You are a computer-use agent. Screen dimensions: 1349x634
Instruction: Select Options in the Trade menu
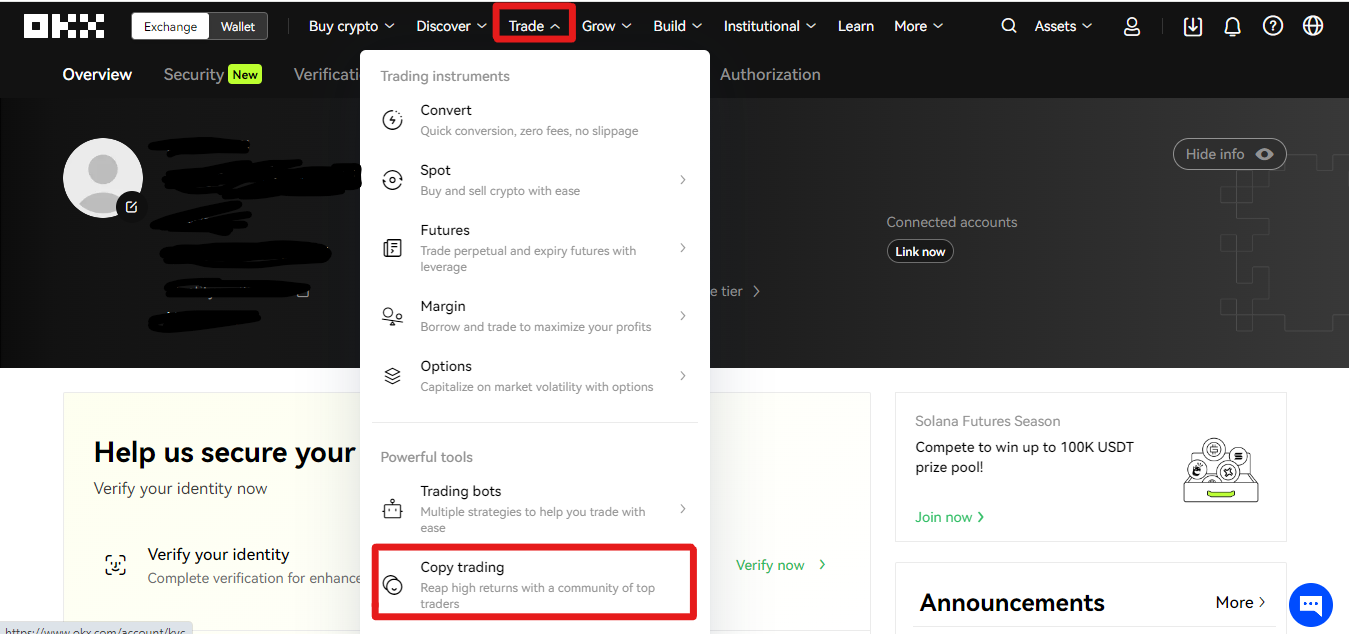pyautogui.click(x=534, y=376)
